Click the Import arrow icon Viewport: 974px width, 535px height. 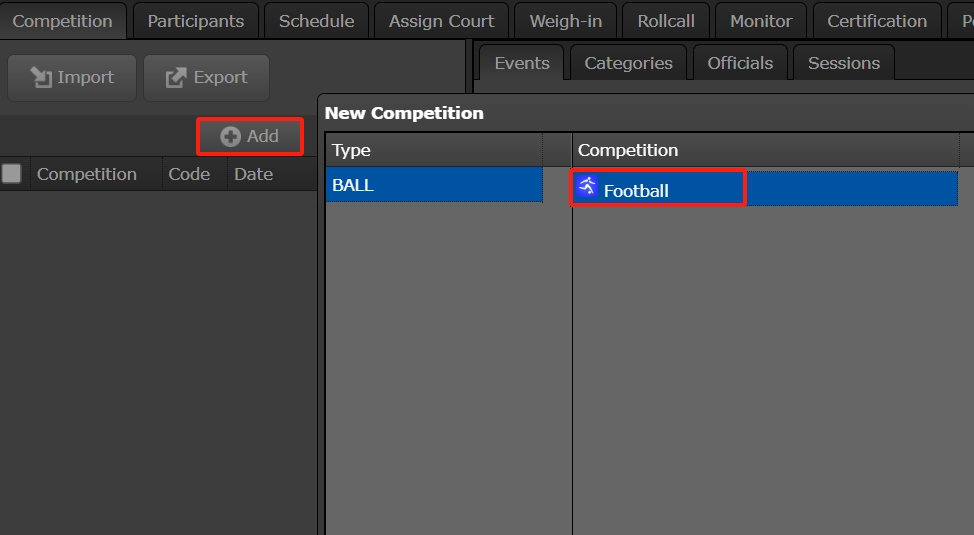point(41,77)
